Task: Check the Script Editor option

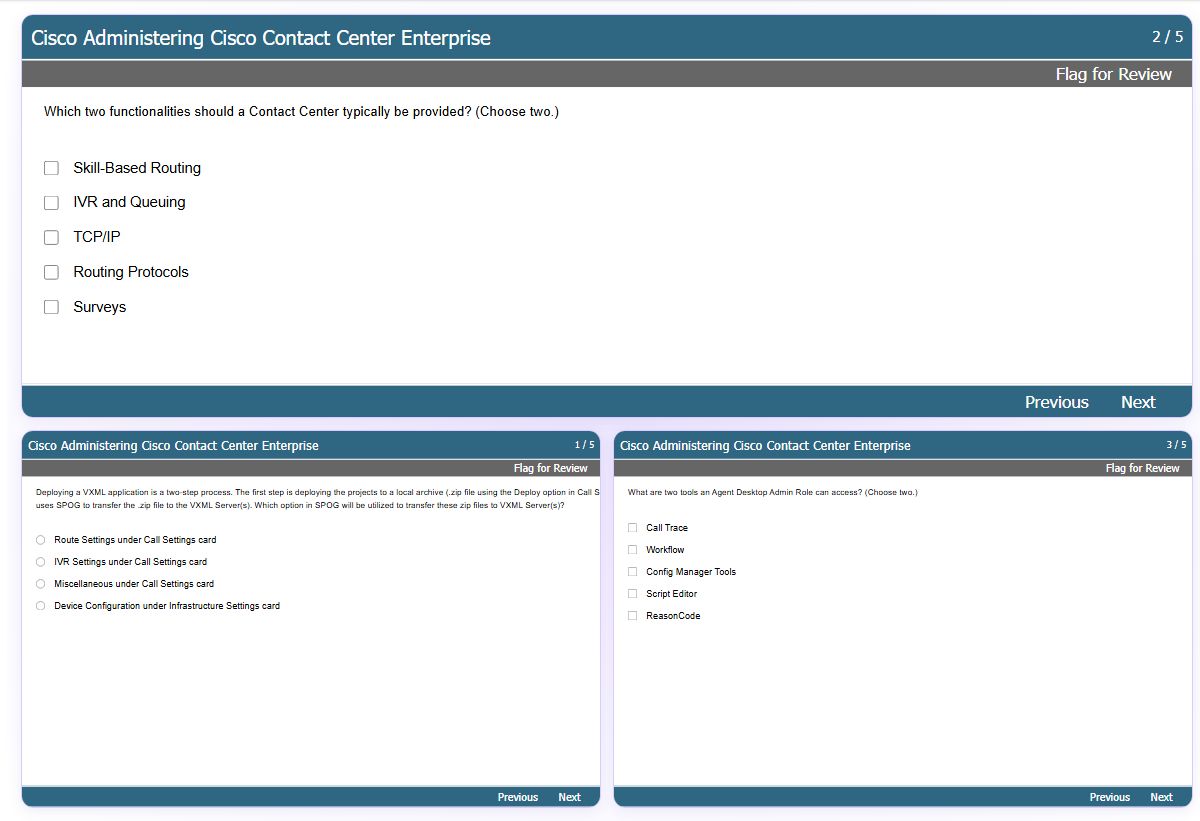Action: [x=632, y=594]
